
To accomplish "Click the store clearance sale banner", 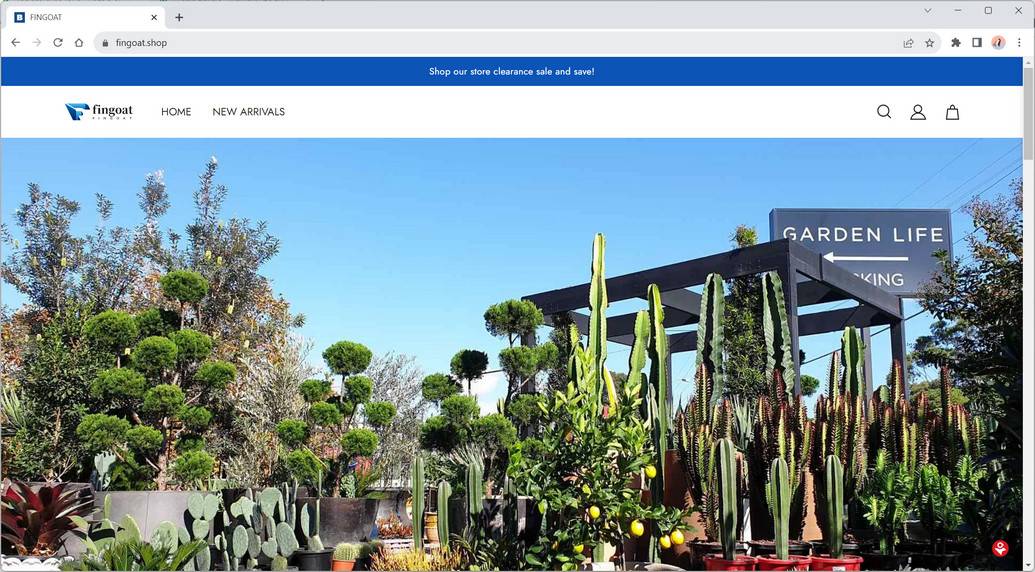I will [x=512, y=71].
